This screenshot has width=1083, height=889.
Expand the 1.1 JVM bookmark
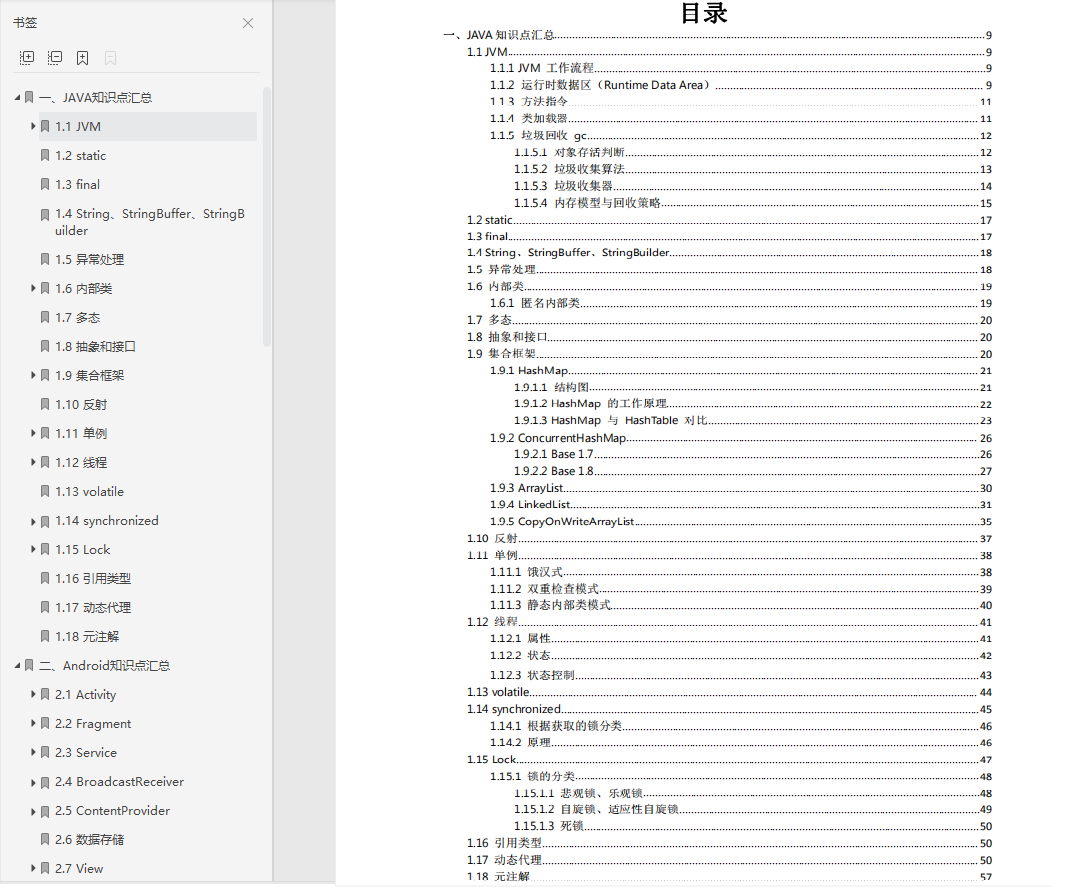(32, 126)
